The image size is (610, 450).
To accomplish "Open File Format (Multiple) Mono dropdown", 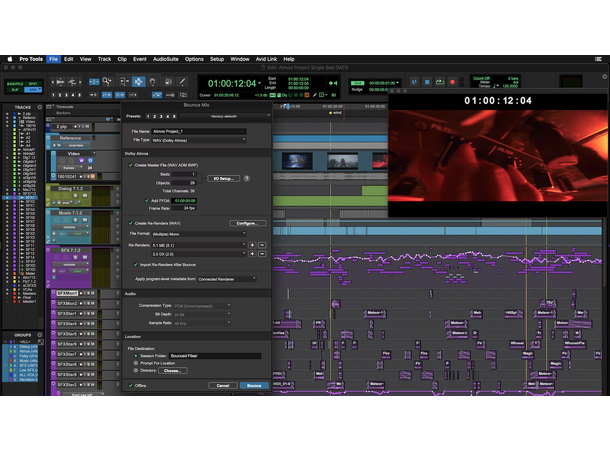I will 199,234.
